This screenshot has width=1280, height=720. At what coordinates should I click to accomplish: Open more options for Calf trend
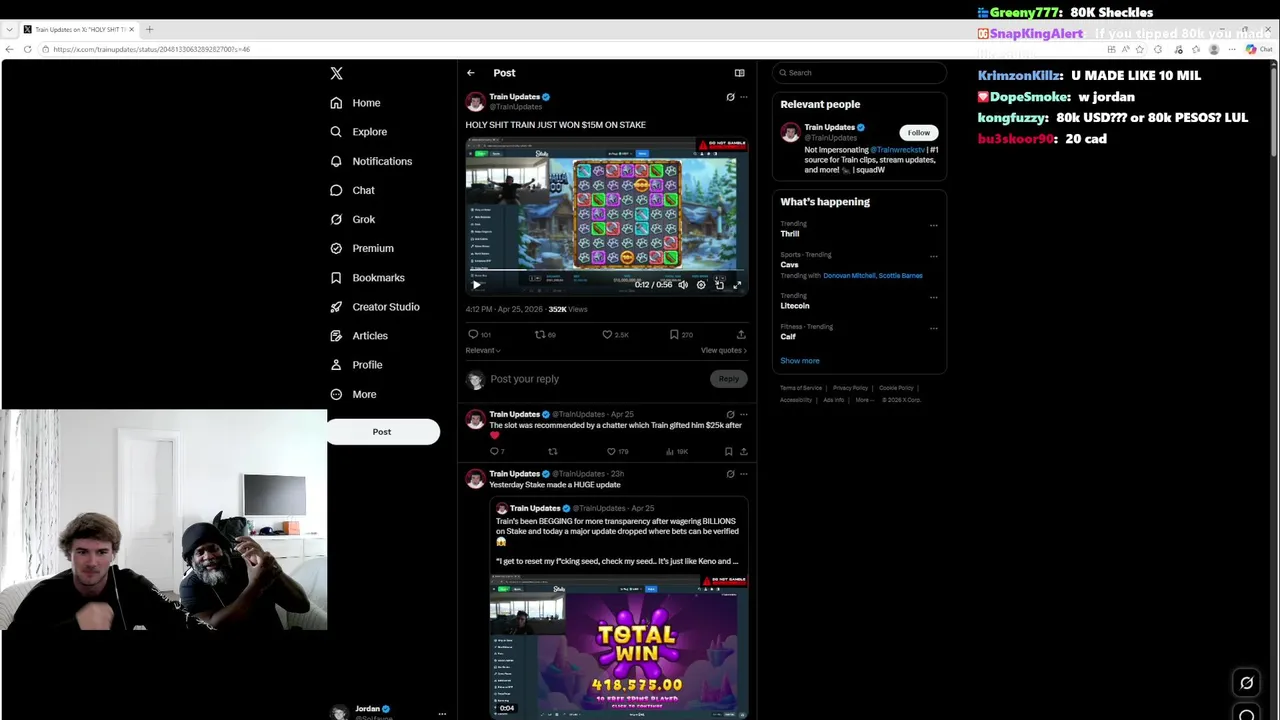click(x=934, y=329)
